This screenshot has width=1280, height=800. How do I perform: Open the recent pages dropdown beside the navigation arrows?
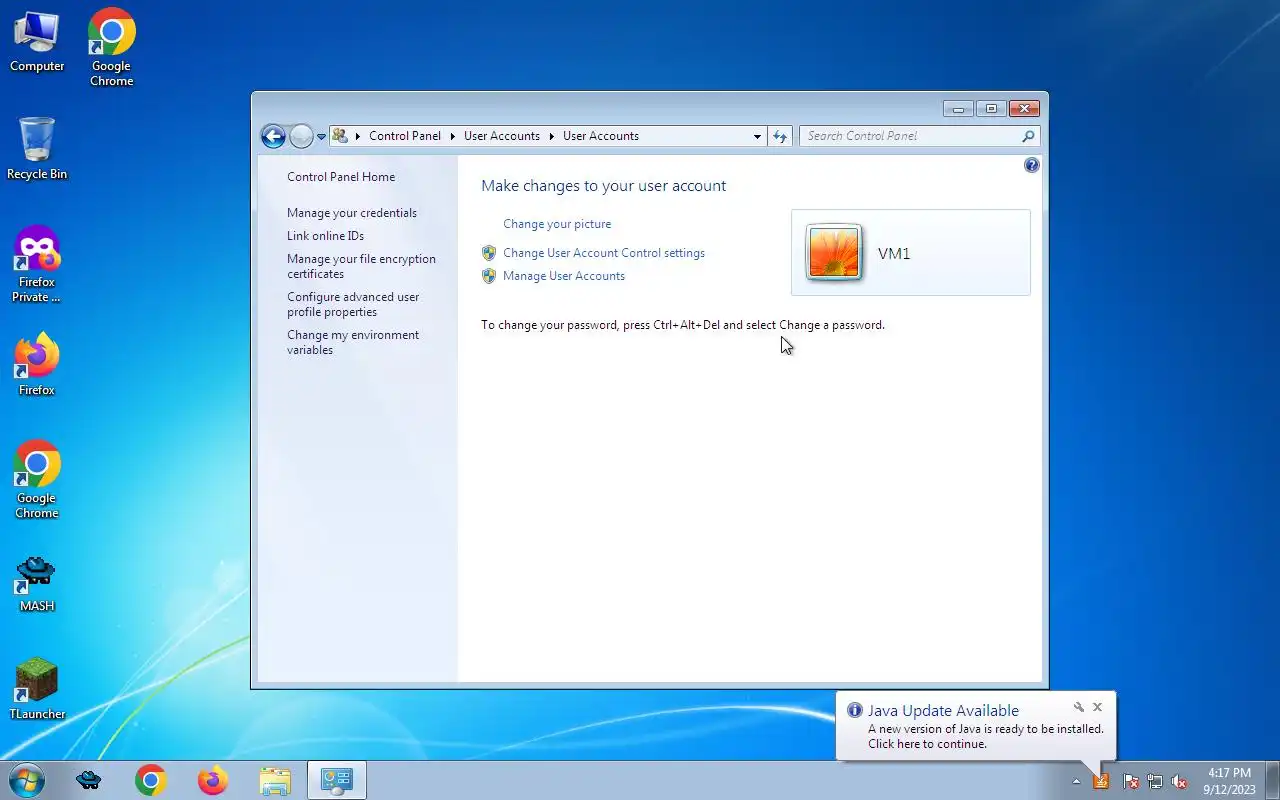click(x=321, y=136)
